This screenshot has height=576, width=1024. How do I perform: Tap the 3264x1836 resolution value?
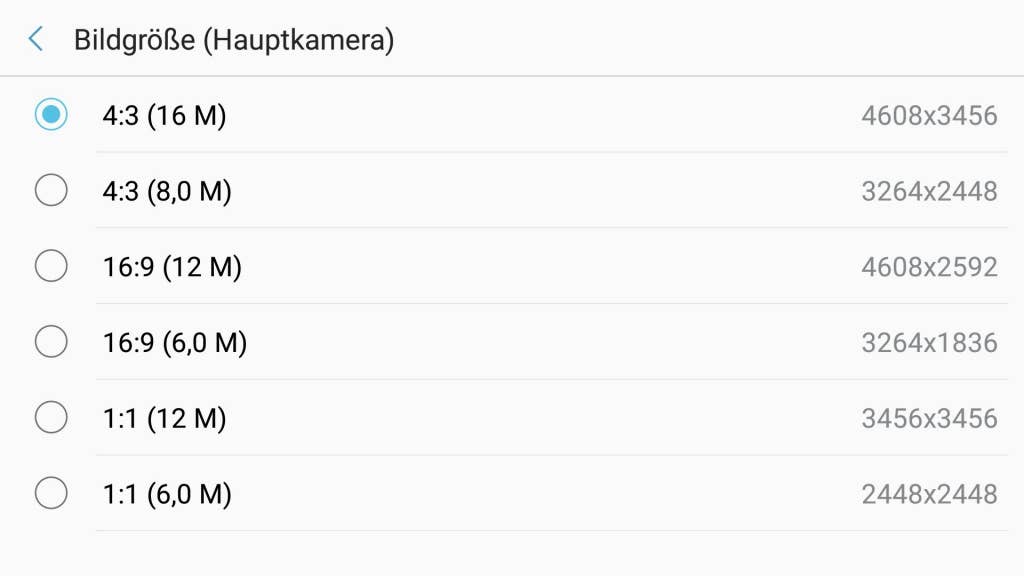tap(929, 343)
